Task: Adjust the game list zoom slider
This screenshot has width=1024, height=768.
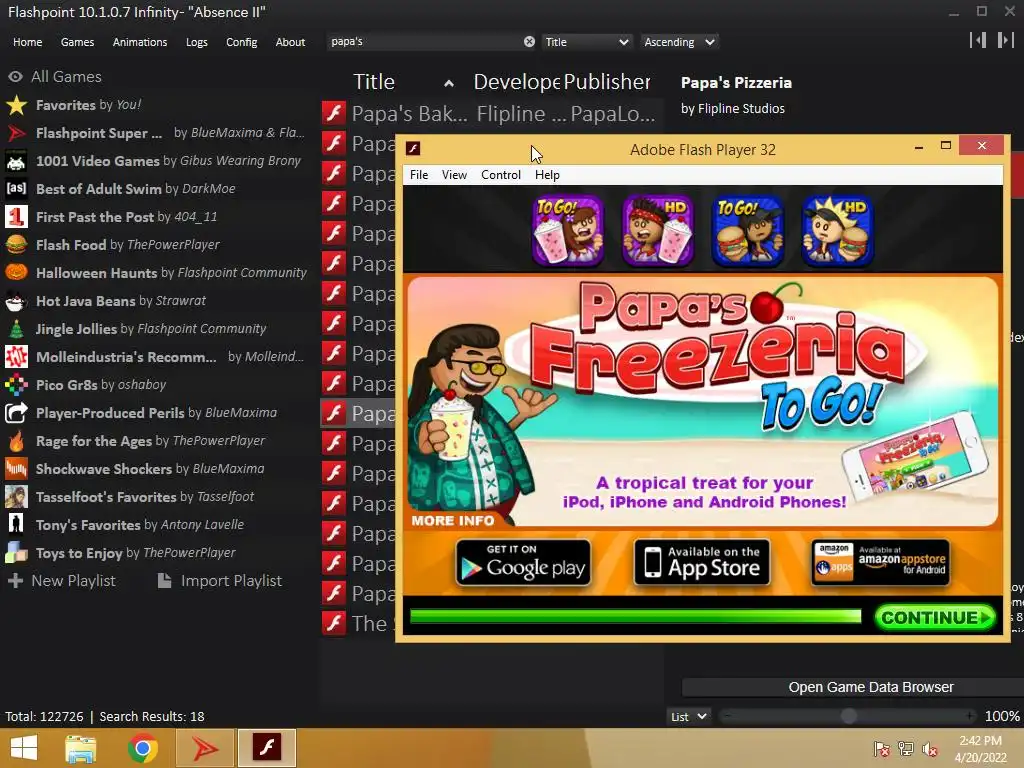Action: tap(848, 716)
